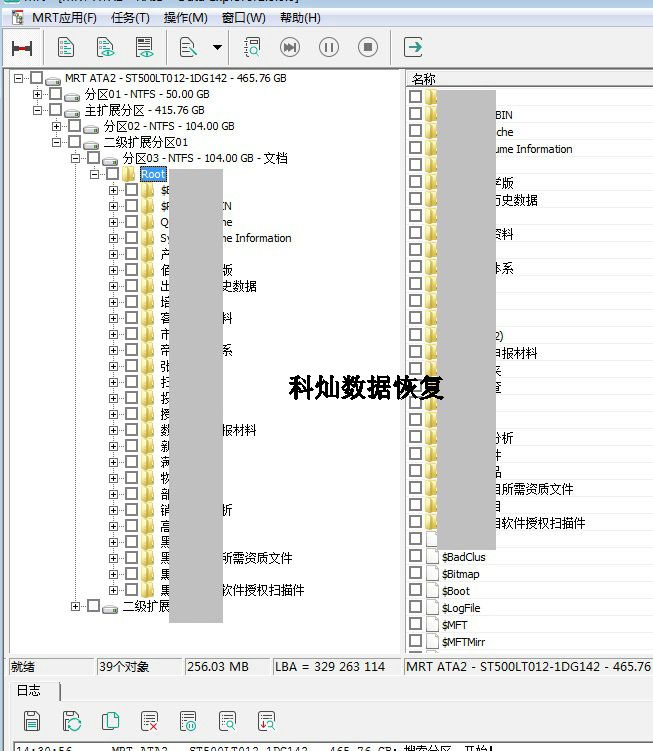Check the $Bitmap file checkbox

[415, 573]
